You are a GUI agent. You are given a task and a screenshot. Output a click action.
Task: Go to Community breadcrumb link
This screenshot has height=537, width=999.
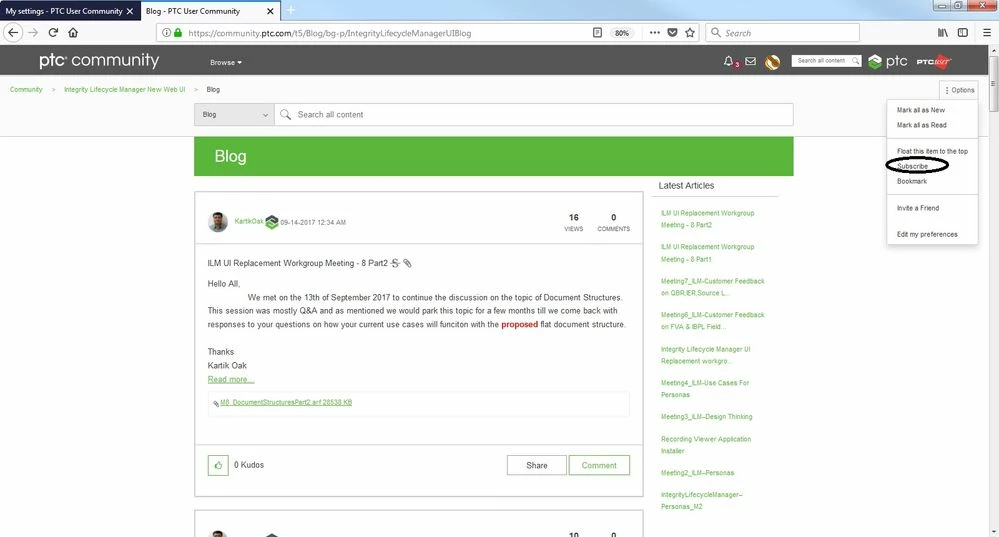[26, 90]
